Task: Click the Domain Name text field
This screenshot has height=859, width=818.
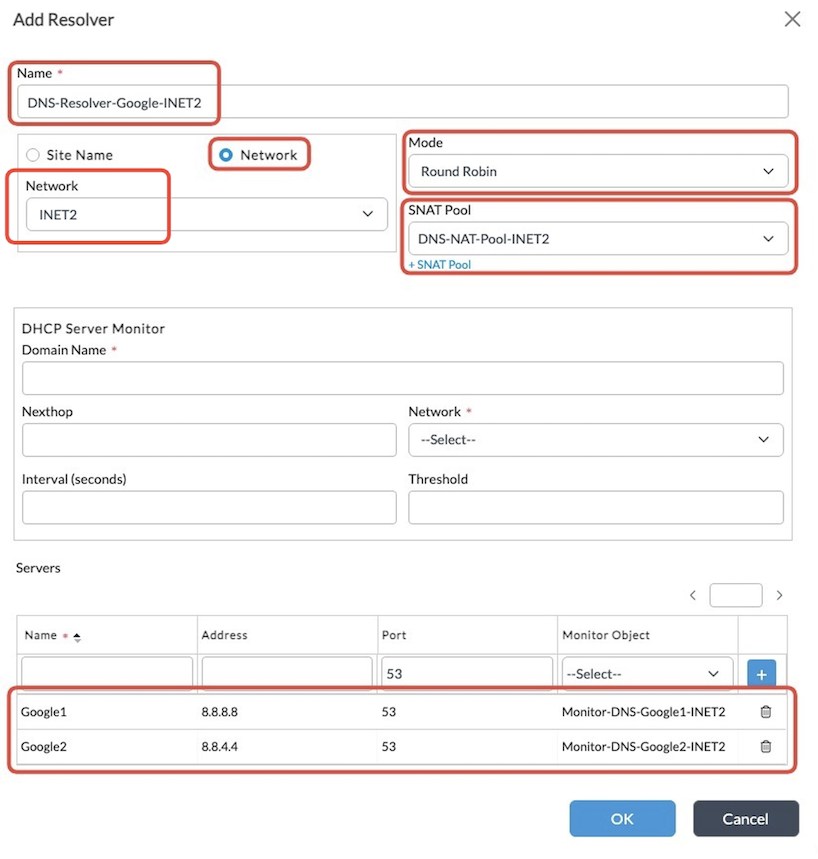Action: [x=402, y=378]
